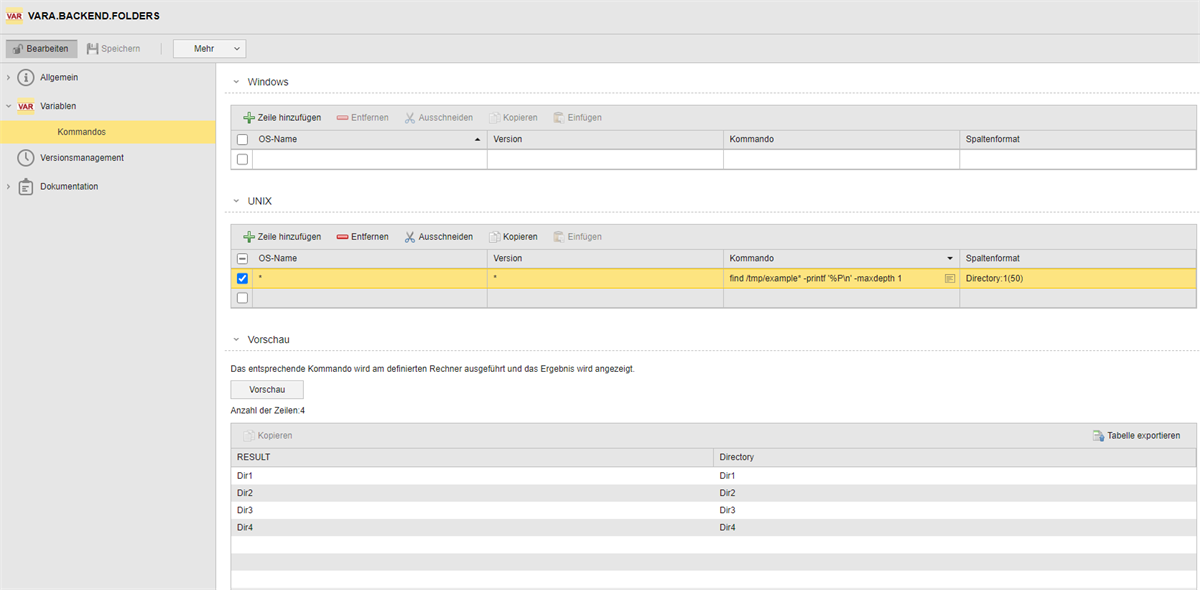Click the Vorschau button to run the command
Viewport: 1200px width, 590px height.
(266, 389)
